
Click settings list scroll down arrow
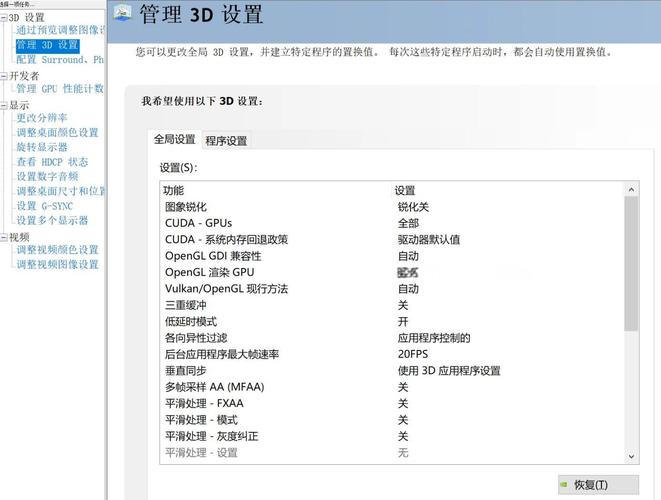pyautogui.click(x=631, y=457)
